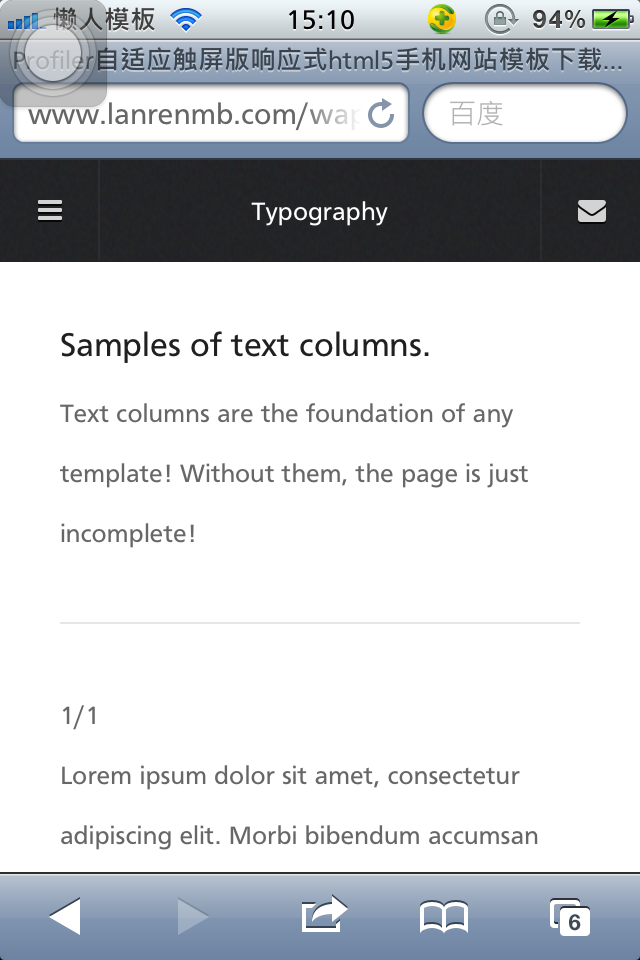
Task: Tap the green status bar app icon
Action: tap(442, 19)
